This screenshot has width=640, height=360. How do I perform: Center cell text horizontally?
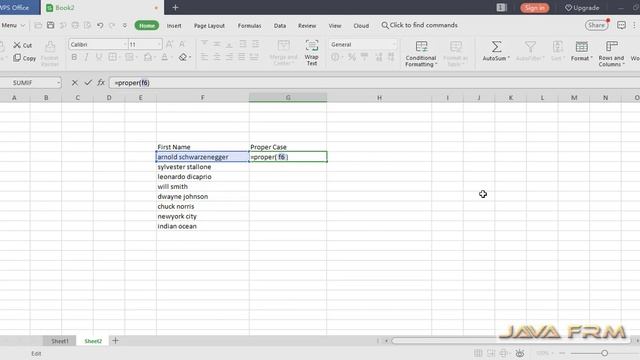pos(217,58)
